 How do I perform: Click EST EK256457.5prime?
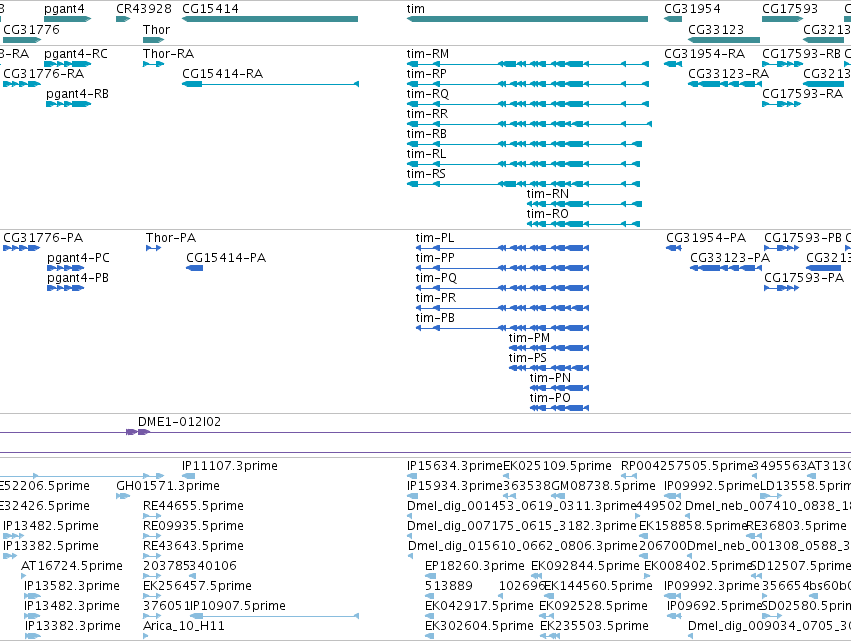click(x=152, y=596)
